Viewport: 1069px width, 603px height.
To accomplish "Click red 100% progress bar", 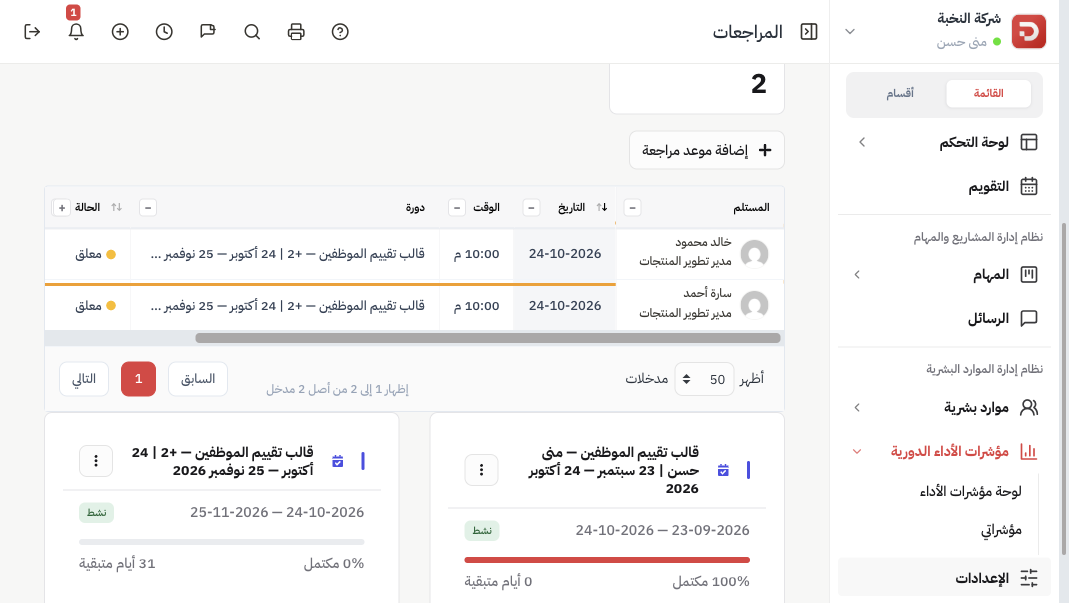I will point(607,560).
